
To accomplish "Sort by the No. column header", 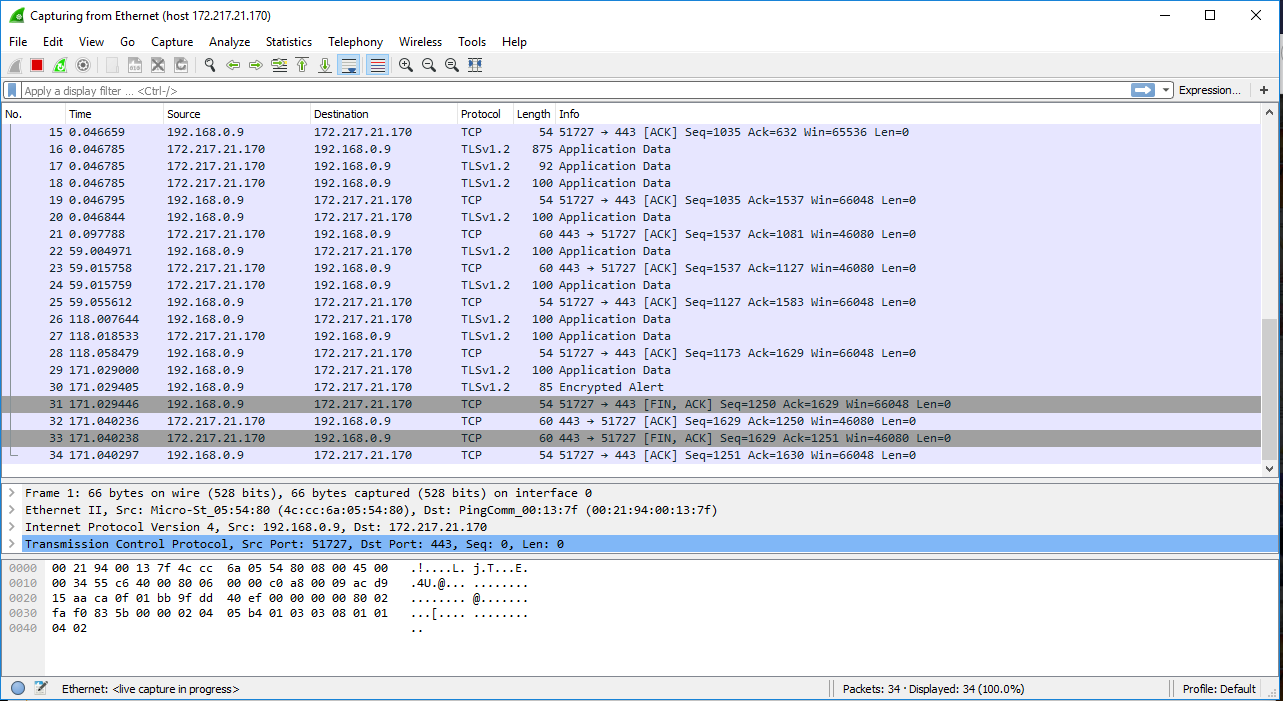I will click(33, 114).
